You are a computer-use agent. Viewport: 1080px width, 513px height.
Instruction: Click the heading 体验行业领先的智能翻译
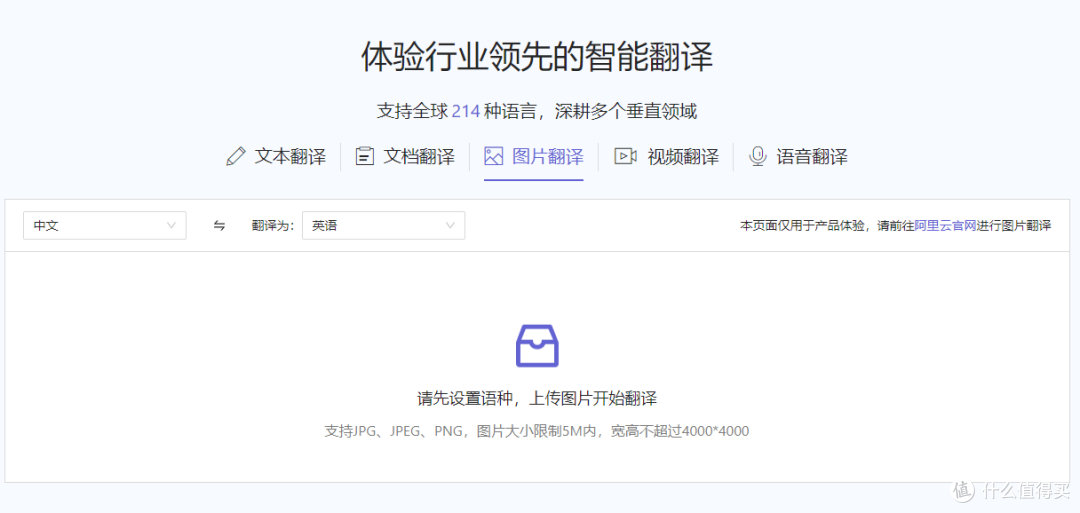pos(537,56)
